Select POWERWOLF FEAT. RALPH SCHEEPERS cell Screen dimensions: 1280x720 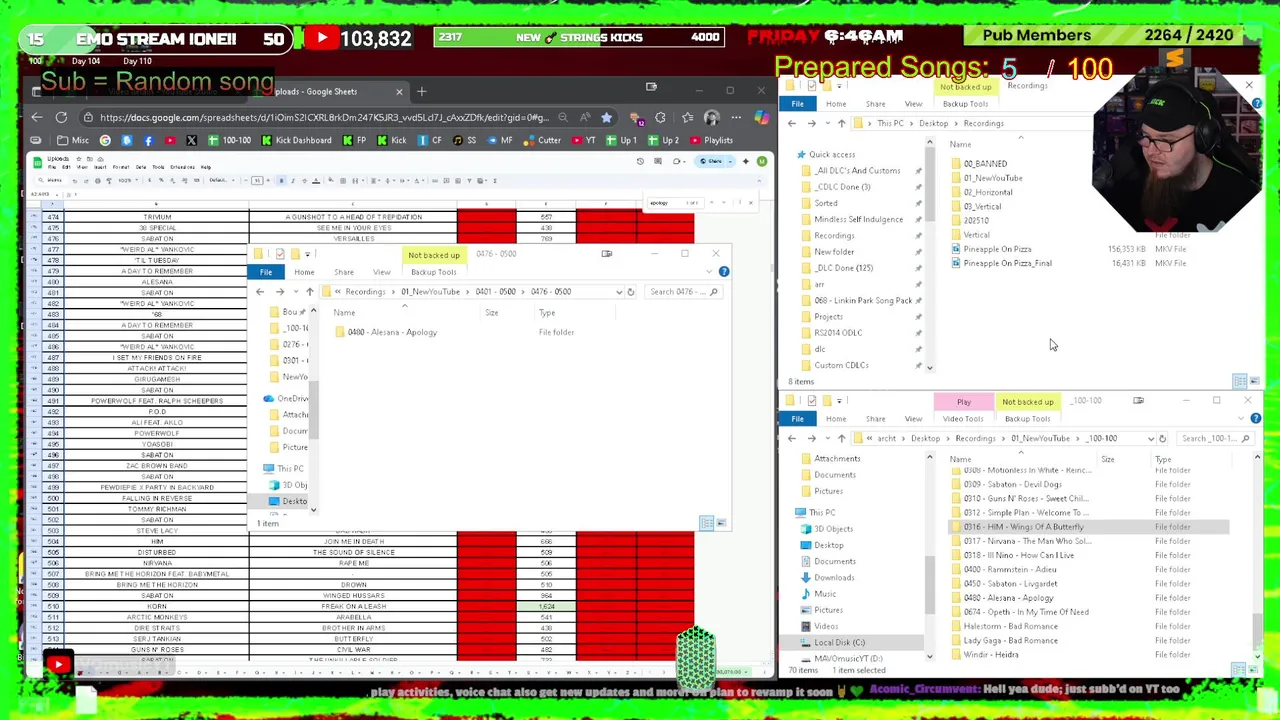pos(157,401)
